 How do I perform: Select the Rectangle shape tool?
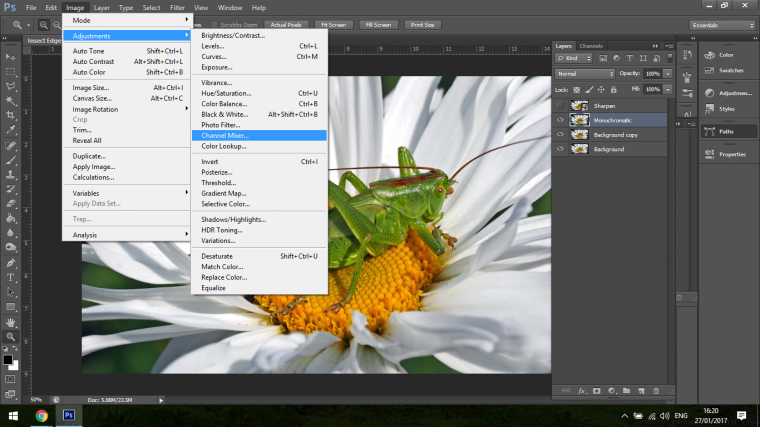pos(10,307)
